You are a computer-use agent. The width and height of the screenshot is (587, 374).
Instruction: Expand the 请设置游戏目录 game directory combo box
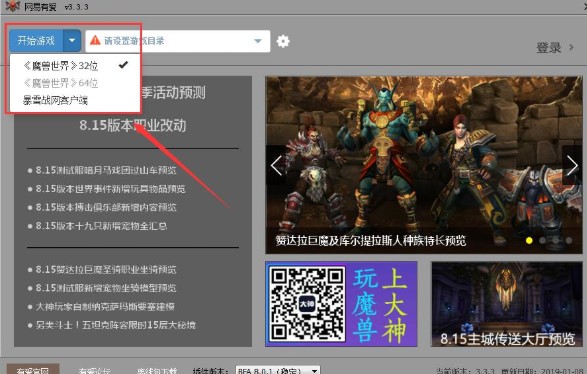(178, 41)
